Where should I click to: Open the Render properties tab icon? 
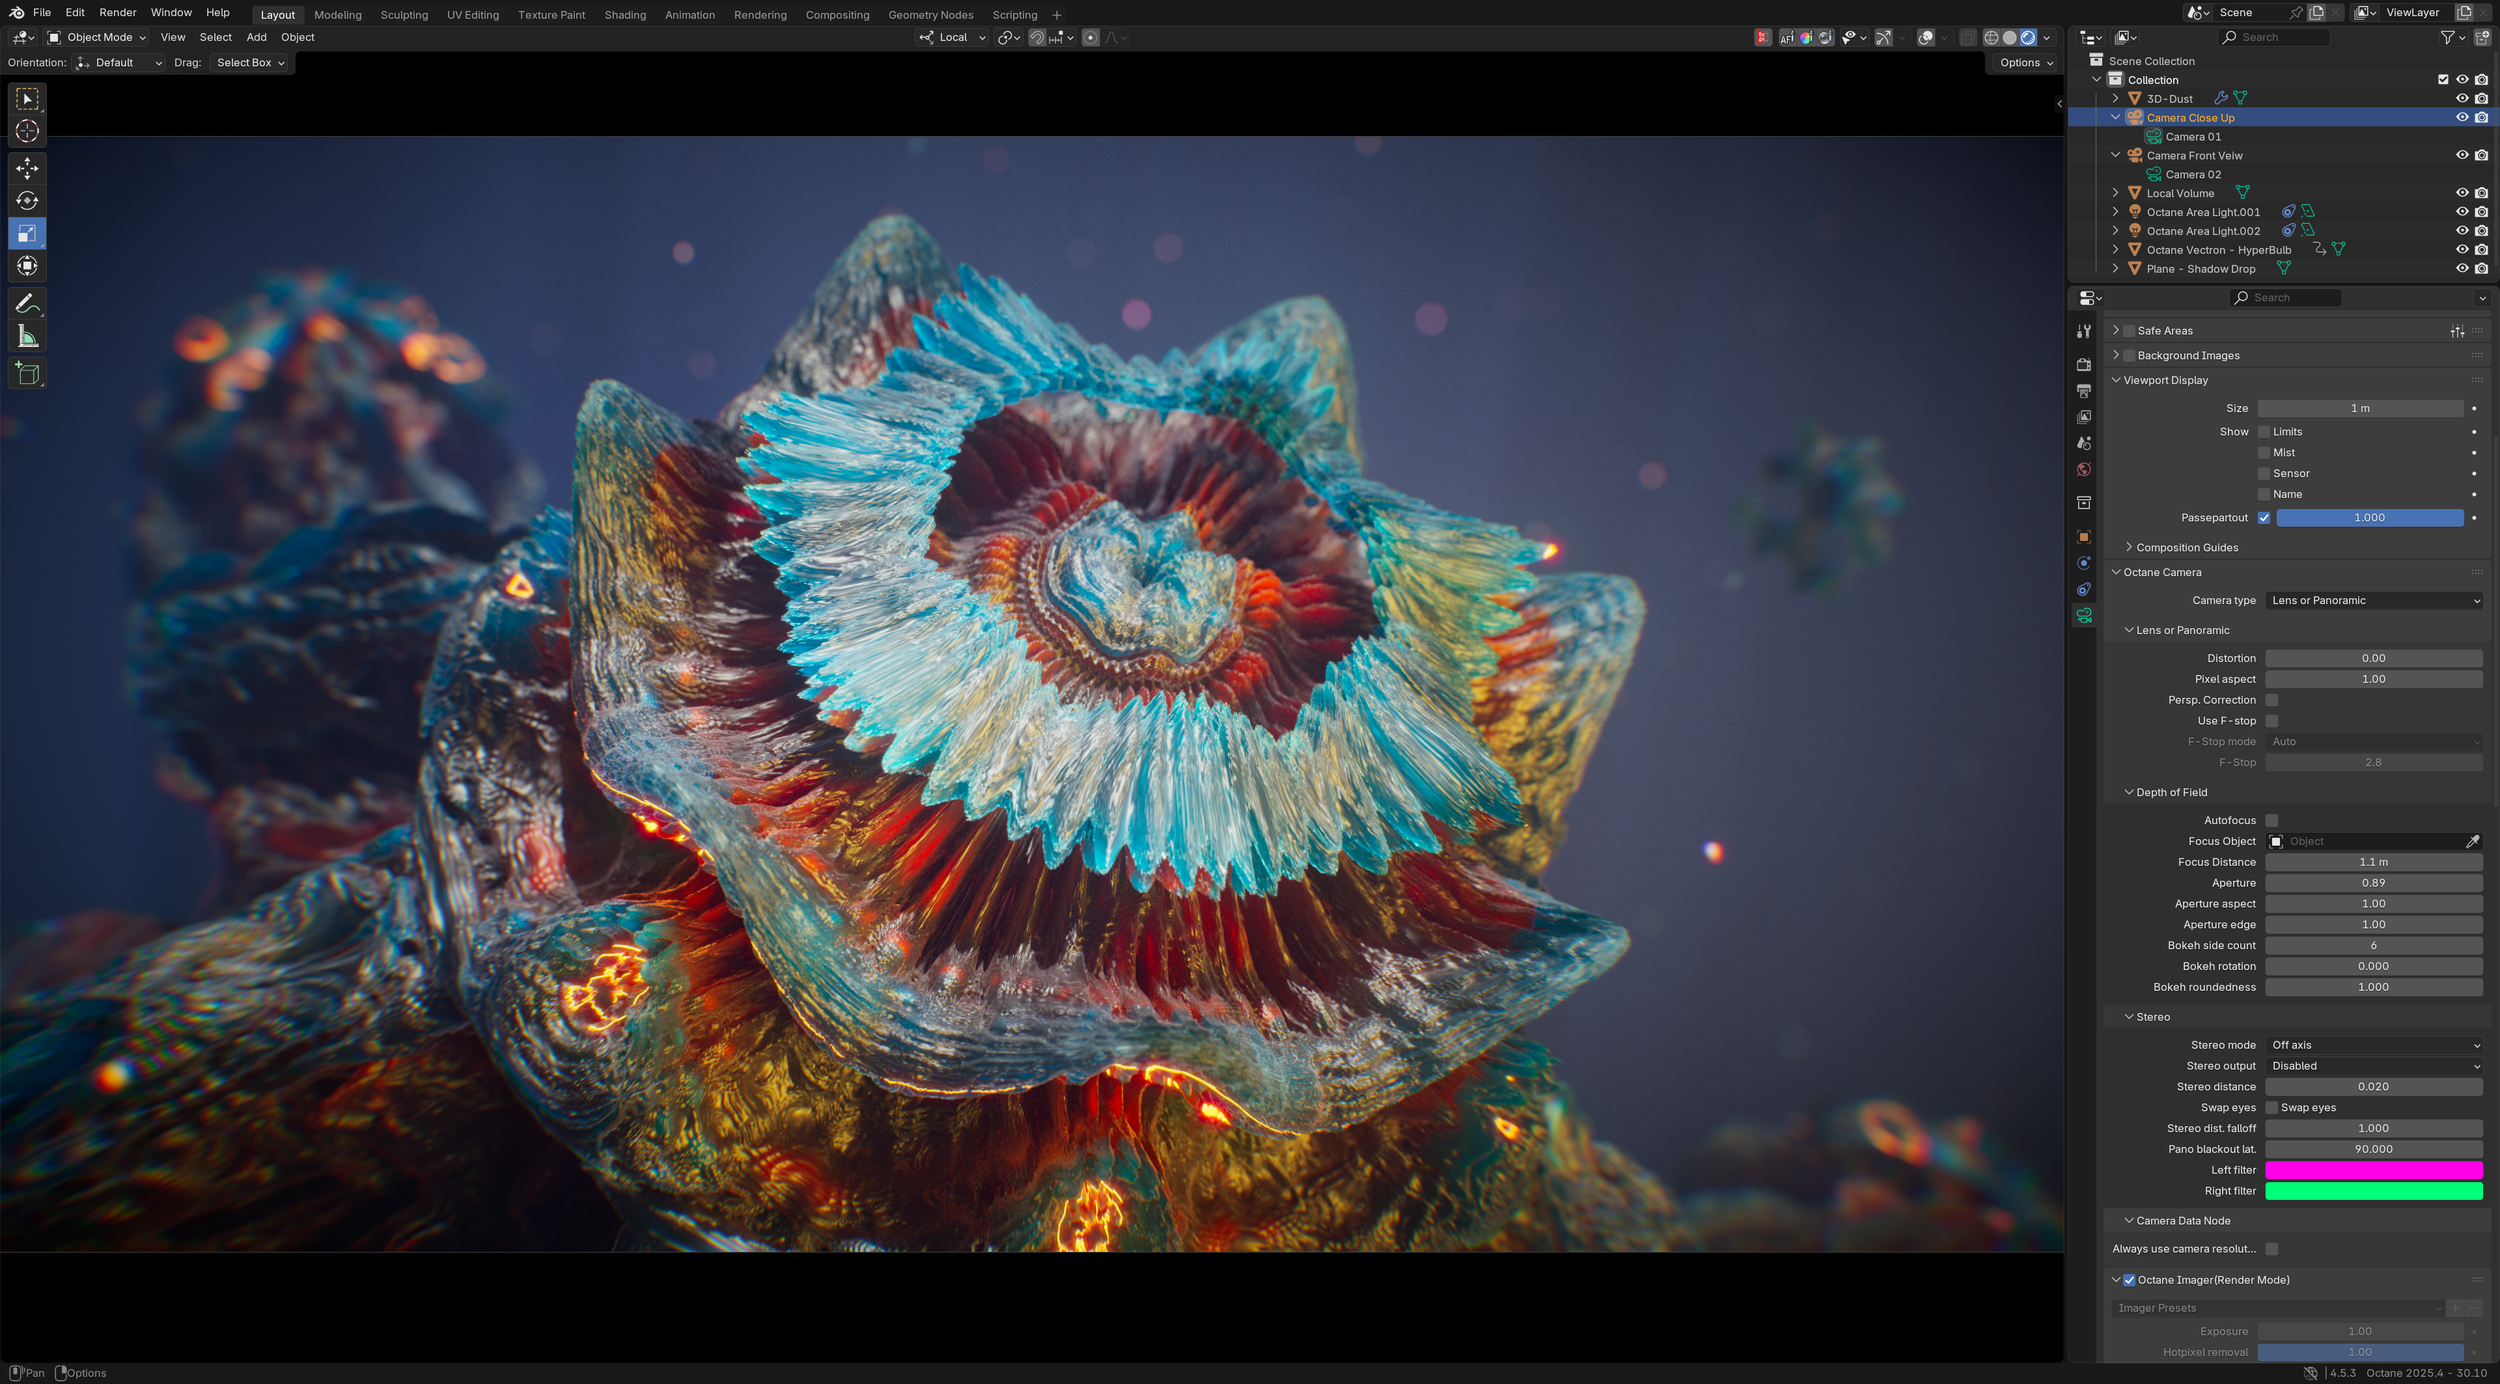point(2084,365)
